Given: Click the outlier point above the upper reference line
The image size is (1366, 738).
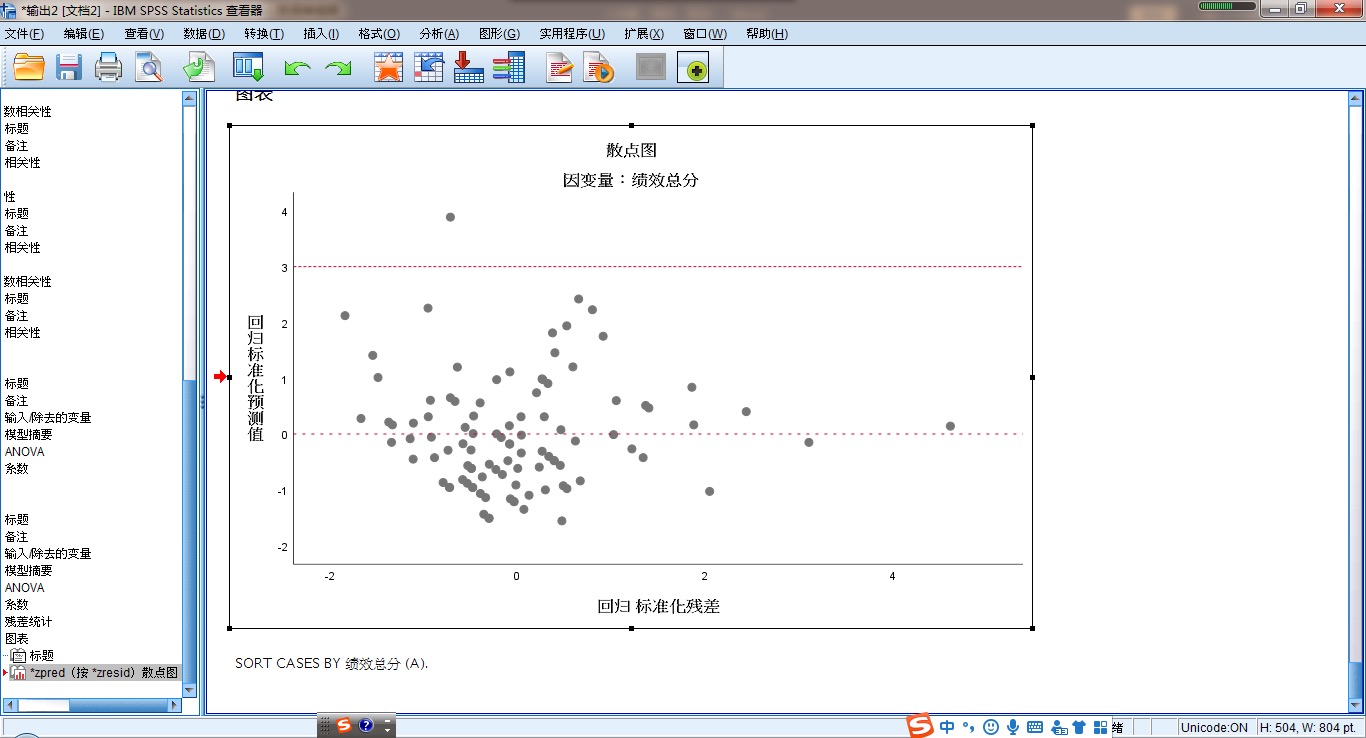Looking at the screenshot, I should [450, 217].
